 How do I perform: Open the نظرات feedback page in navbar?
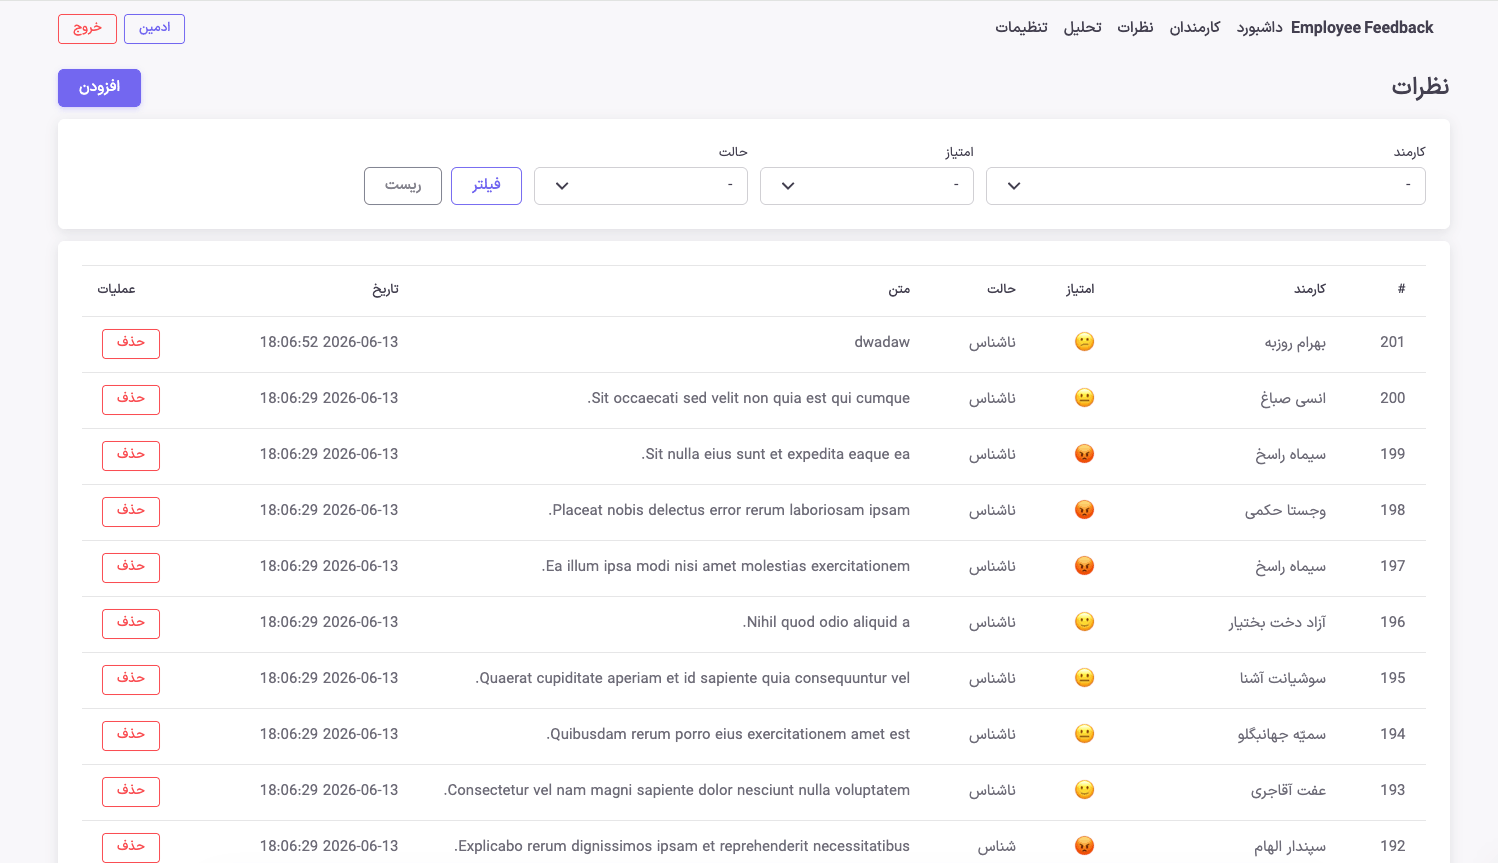point(1135,28)
